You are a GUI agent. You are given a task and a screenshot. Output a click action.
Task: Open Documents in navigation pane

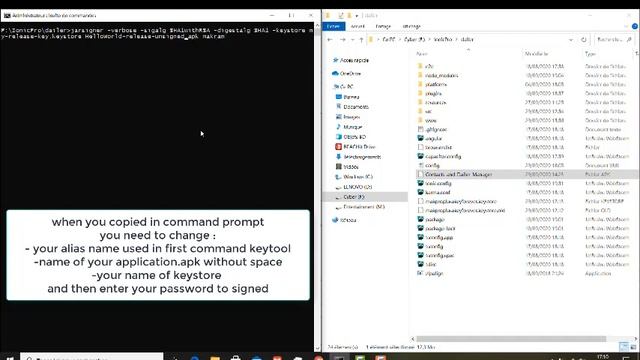tap(352, 107)
